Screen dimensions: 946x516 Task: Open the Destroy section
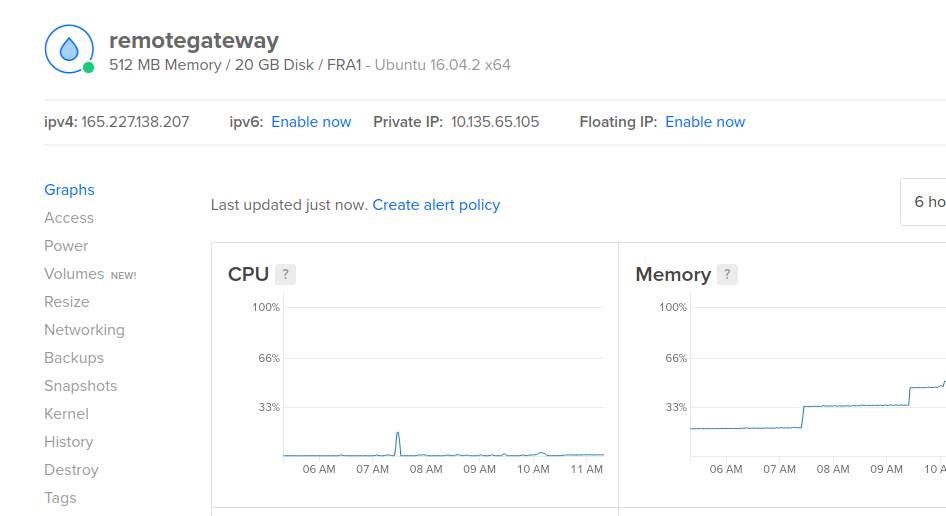click(x=71, y=470)
